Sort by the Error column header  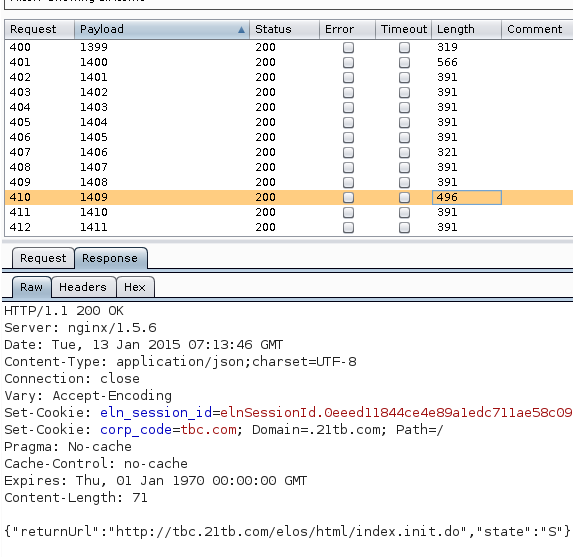[348, 29]
